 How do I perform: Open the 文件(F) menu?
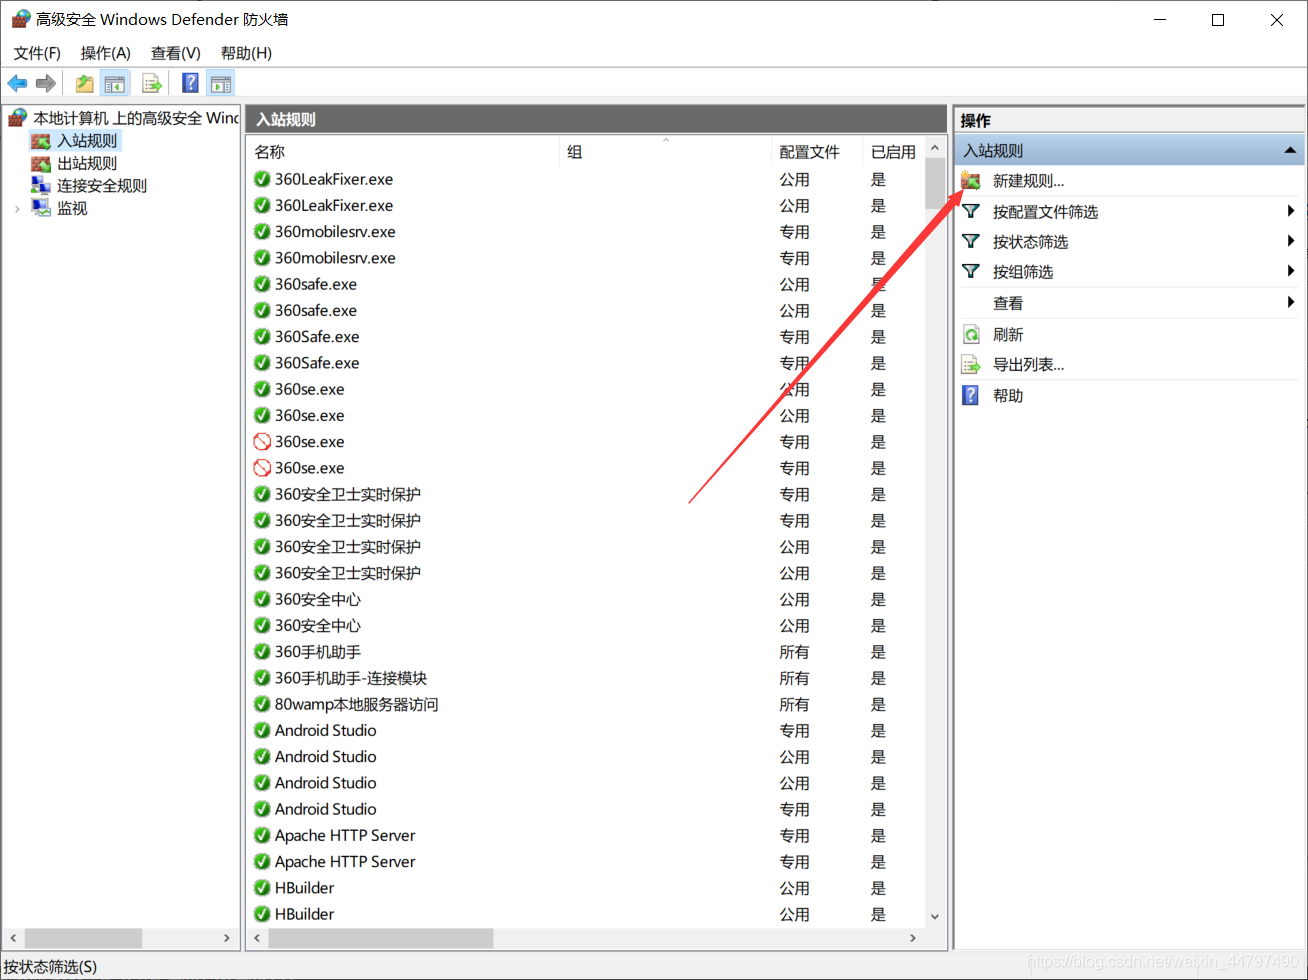[x=37, y=53]
